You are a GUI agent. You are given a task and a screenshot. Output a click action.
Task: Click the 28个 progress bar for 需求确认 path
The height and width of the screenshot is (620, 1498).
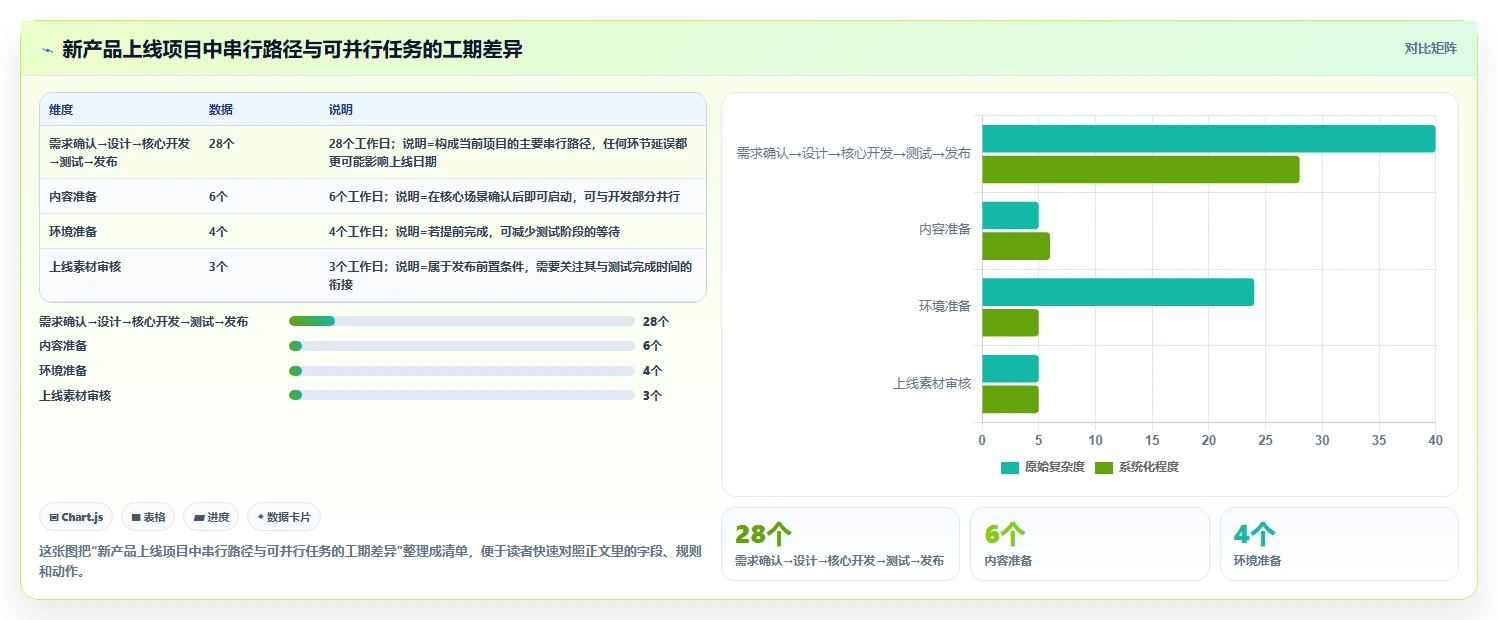click(461, 321)
